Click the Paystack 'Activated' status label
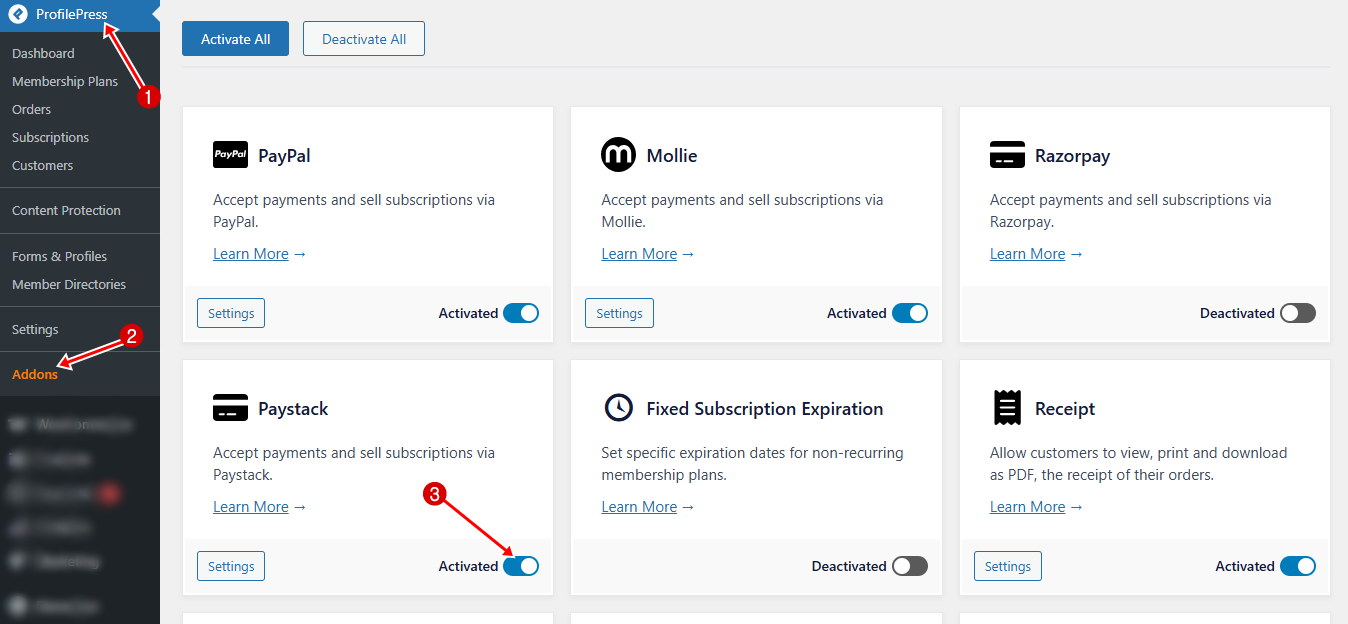The width and height of the screenshot is (1348, 624). (x=468, y=566)
